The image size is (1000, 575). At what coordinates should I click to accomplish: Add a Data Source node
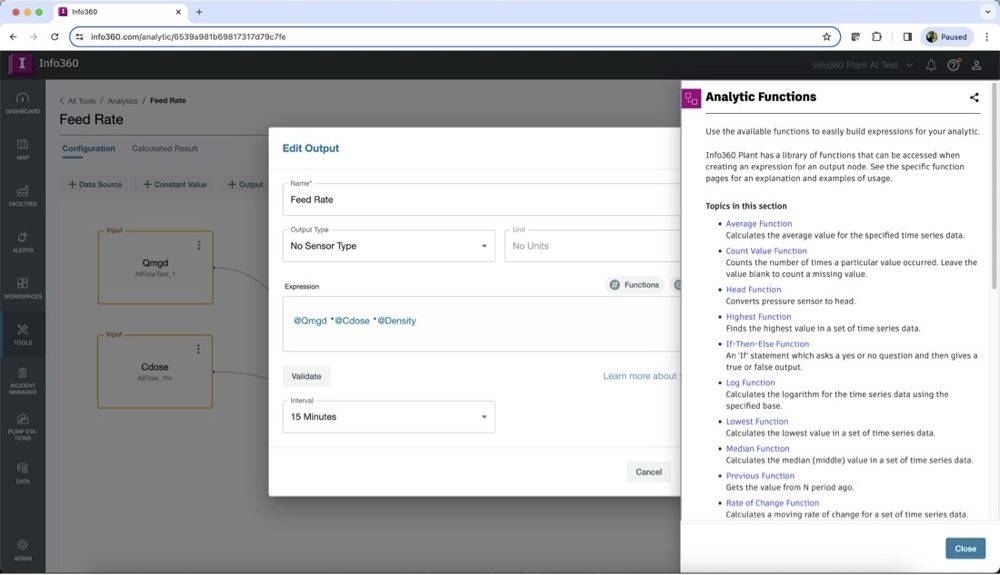pos(95,184)
